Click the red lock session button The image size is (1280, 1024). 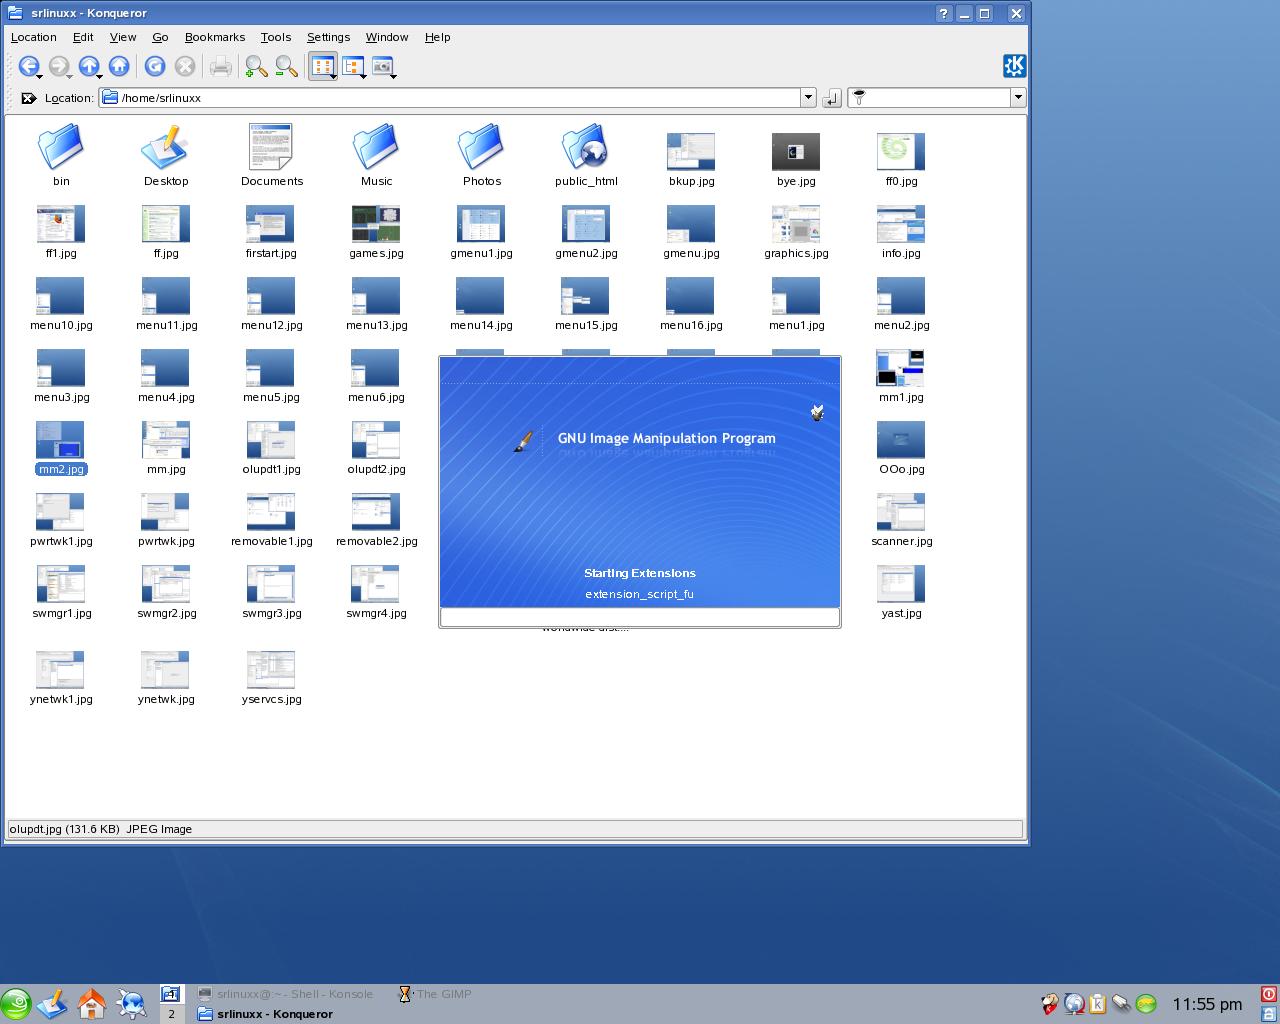(x=1269, y=994)
